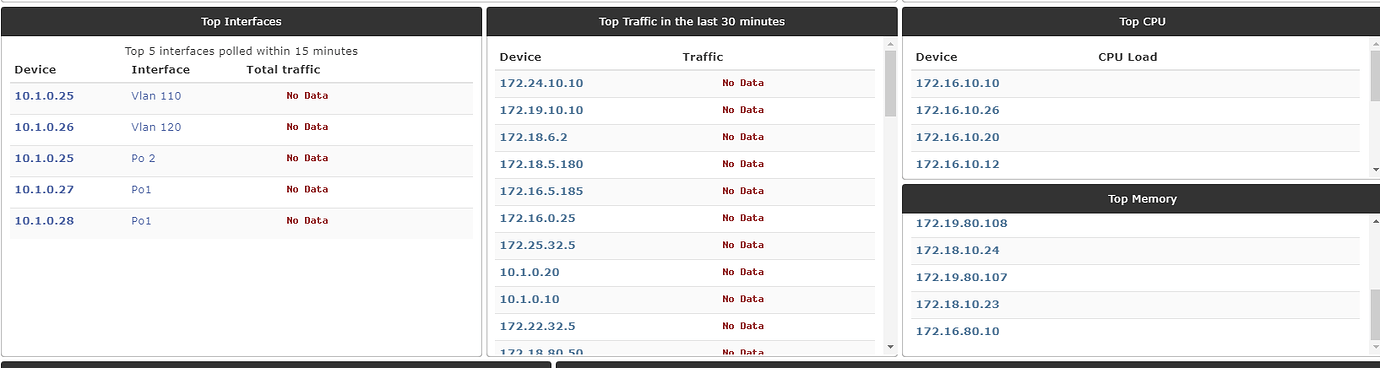Open device 172.18.6.2 traffic entry

tap(533, 137)
